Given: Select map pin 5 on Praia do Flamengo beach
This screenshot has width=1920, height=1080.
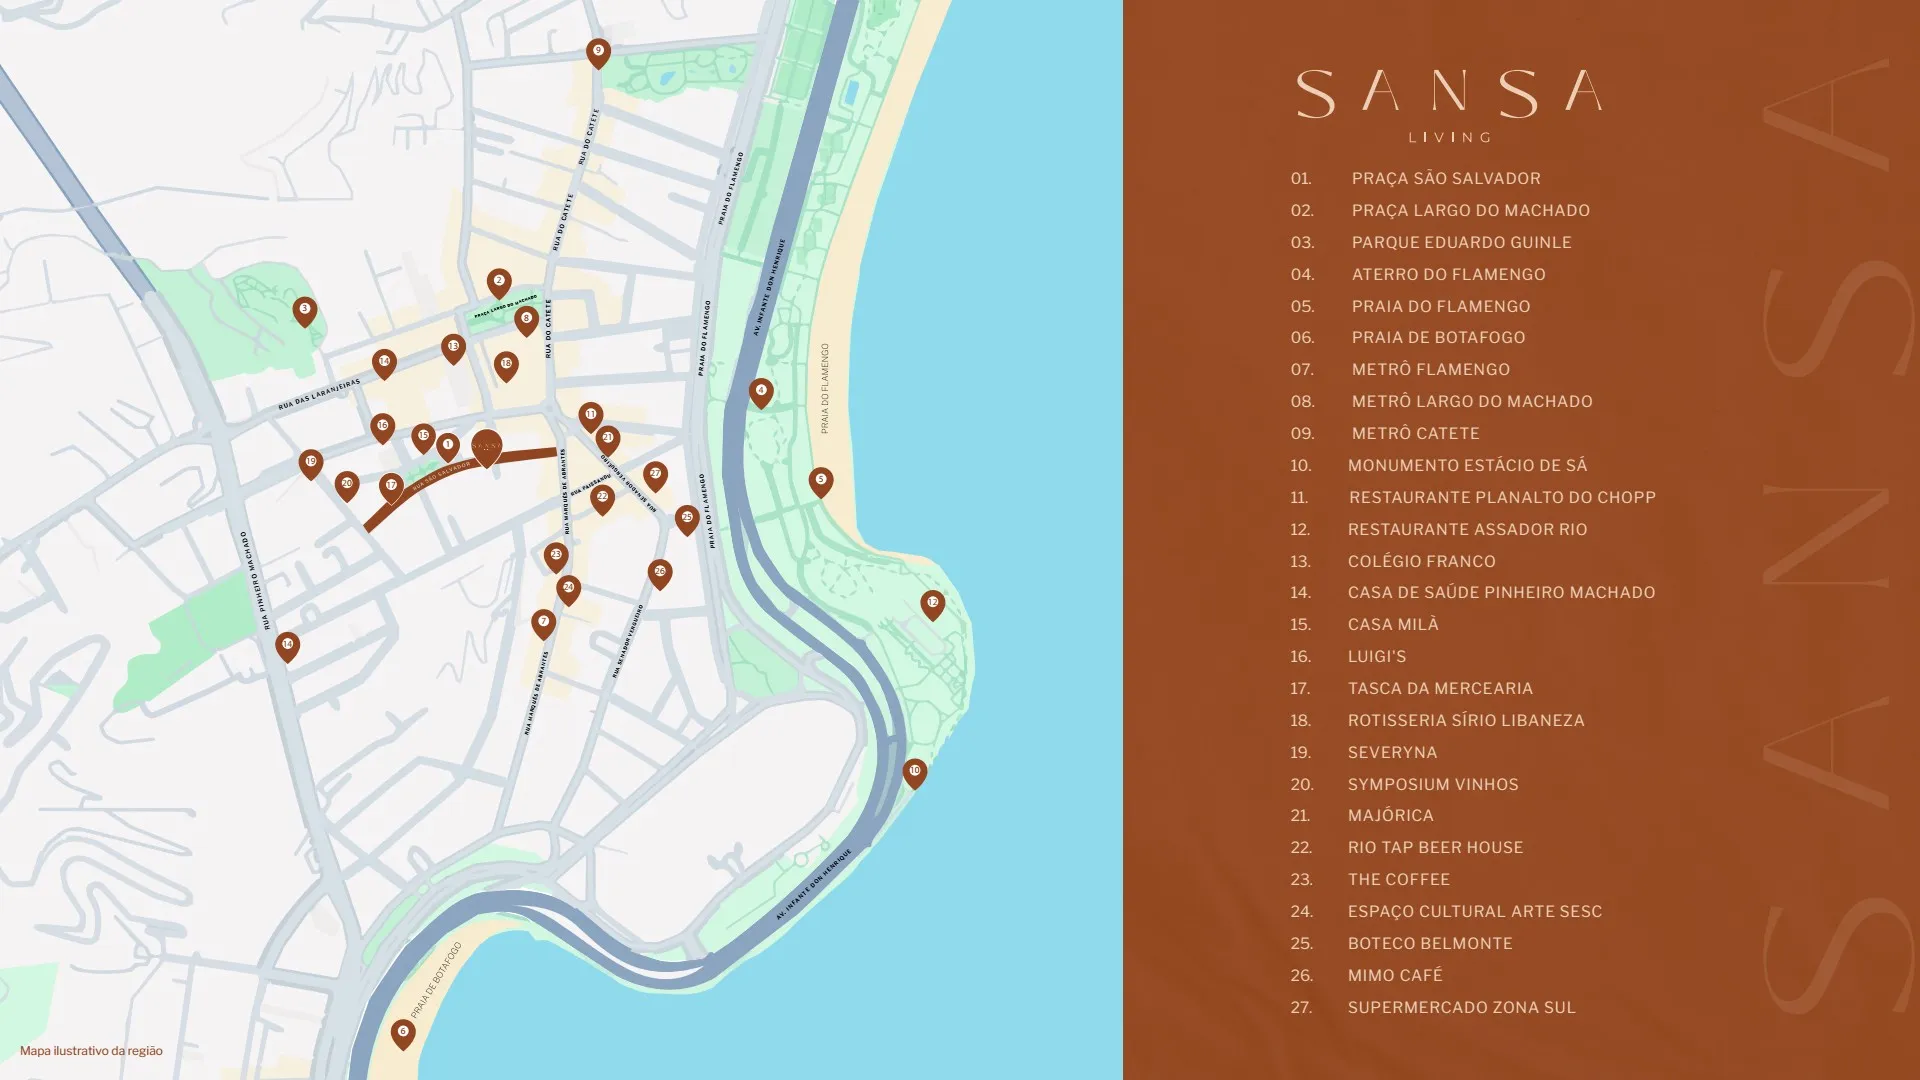Looking at the screenshot, I should (821, 482).
